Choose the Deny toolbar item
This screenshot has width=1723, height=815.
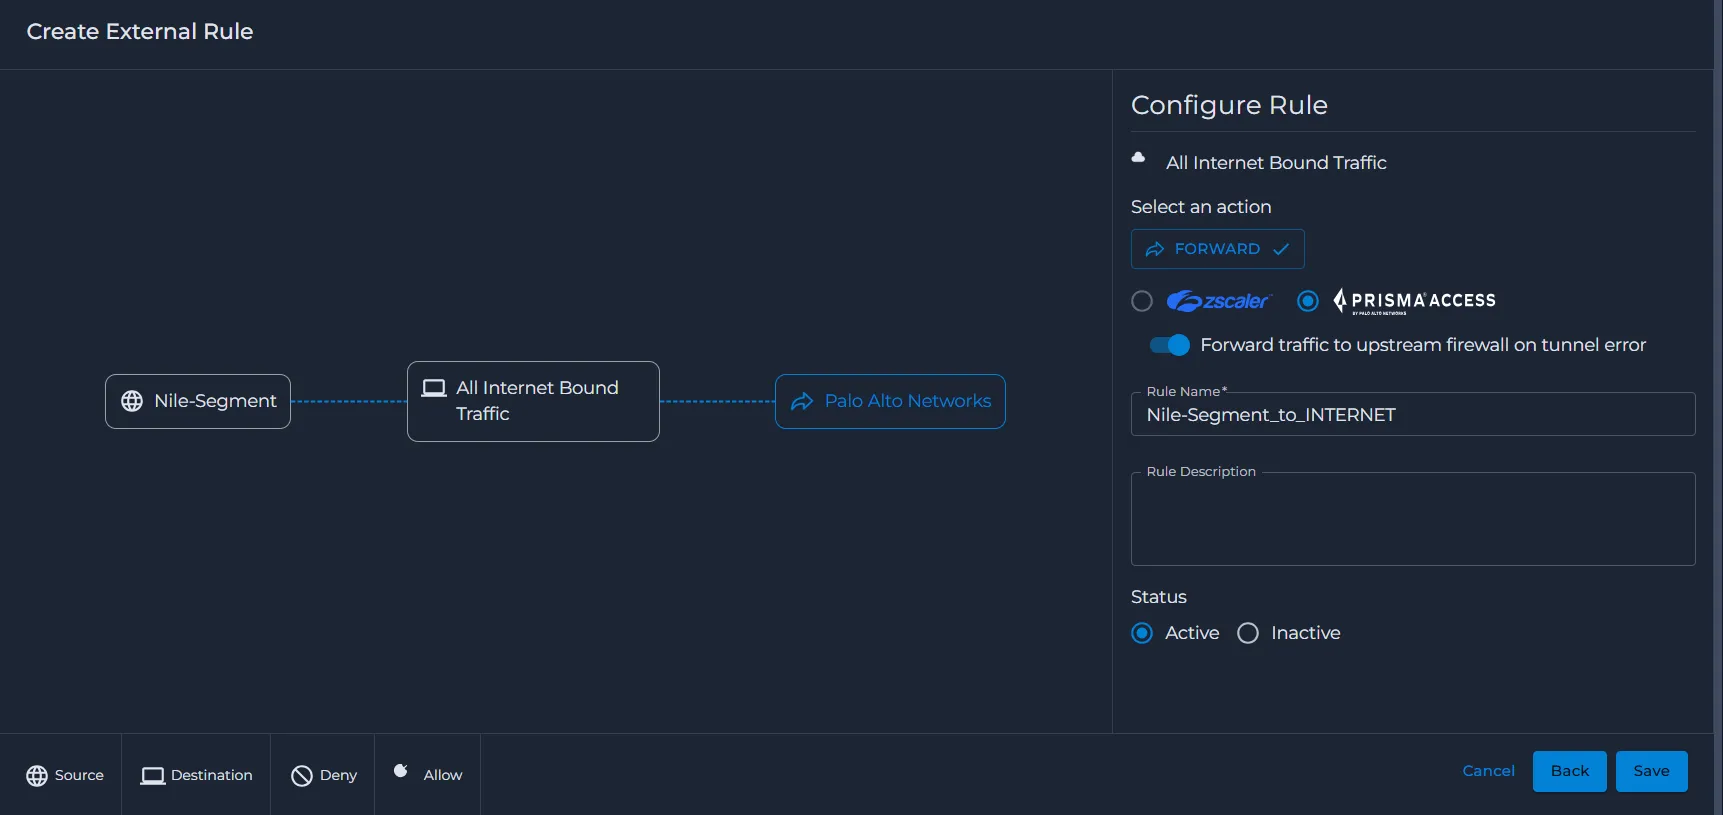pyautogui.click(x=324, y=775)
